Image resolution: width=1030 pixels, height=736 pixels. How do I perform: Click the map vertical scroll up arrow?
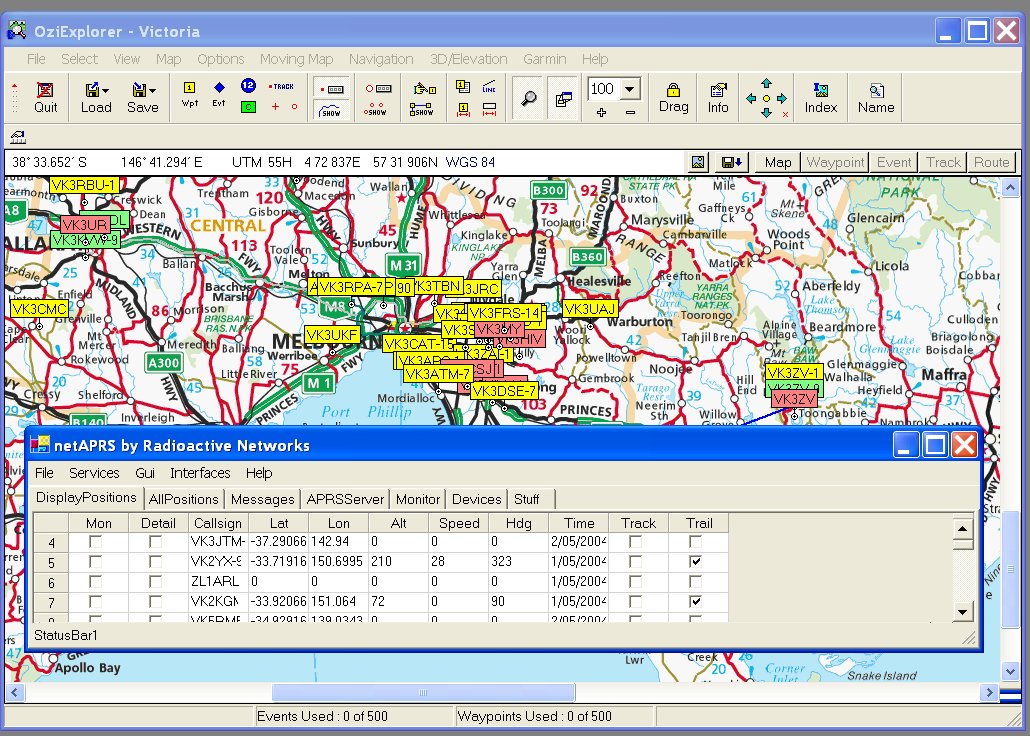[1010, 189]
